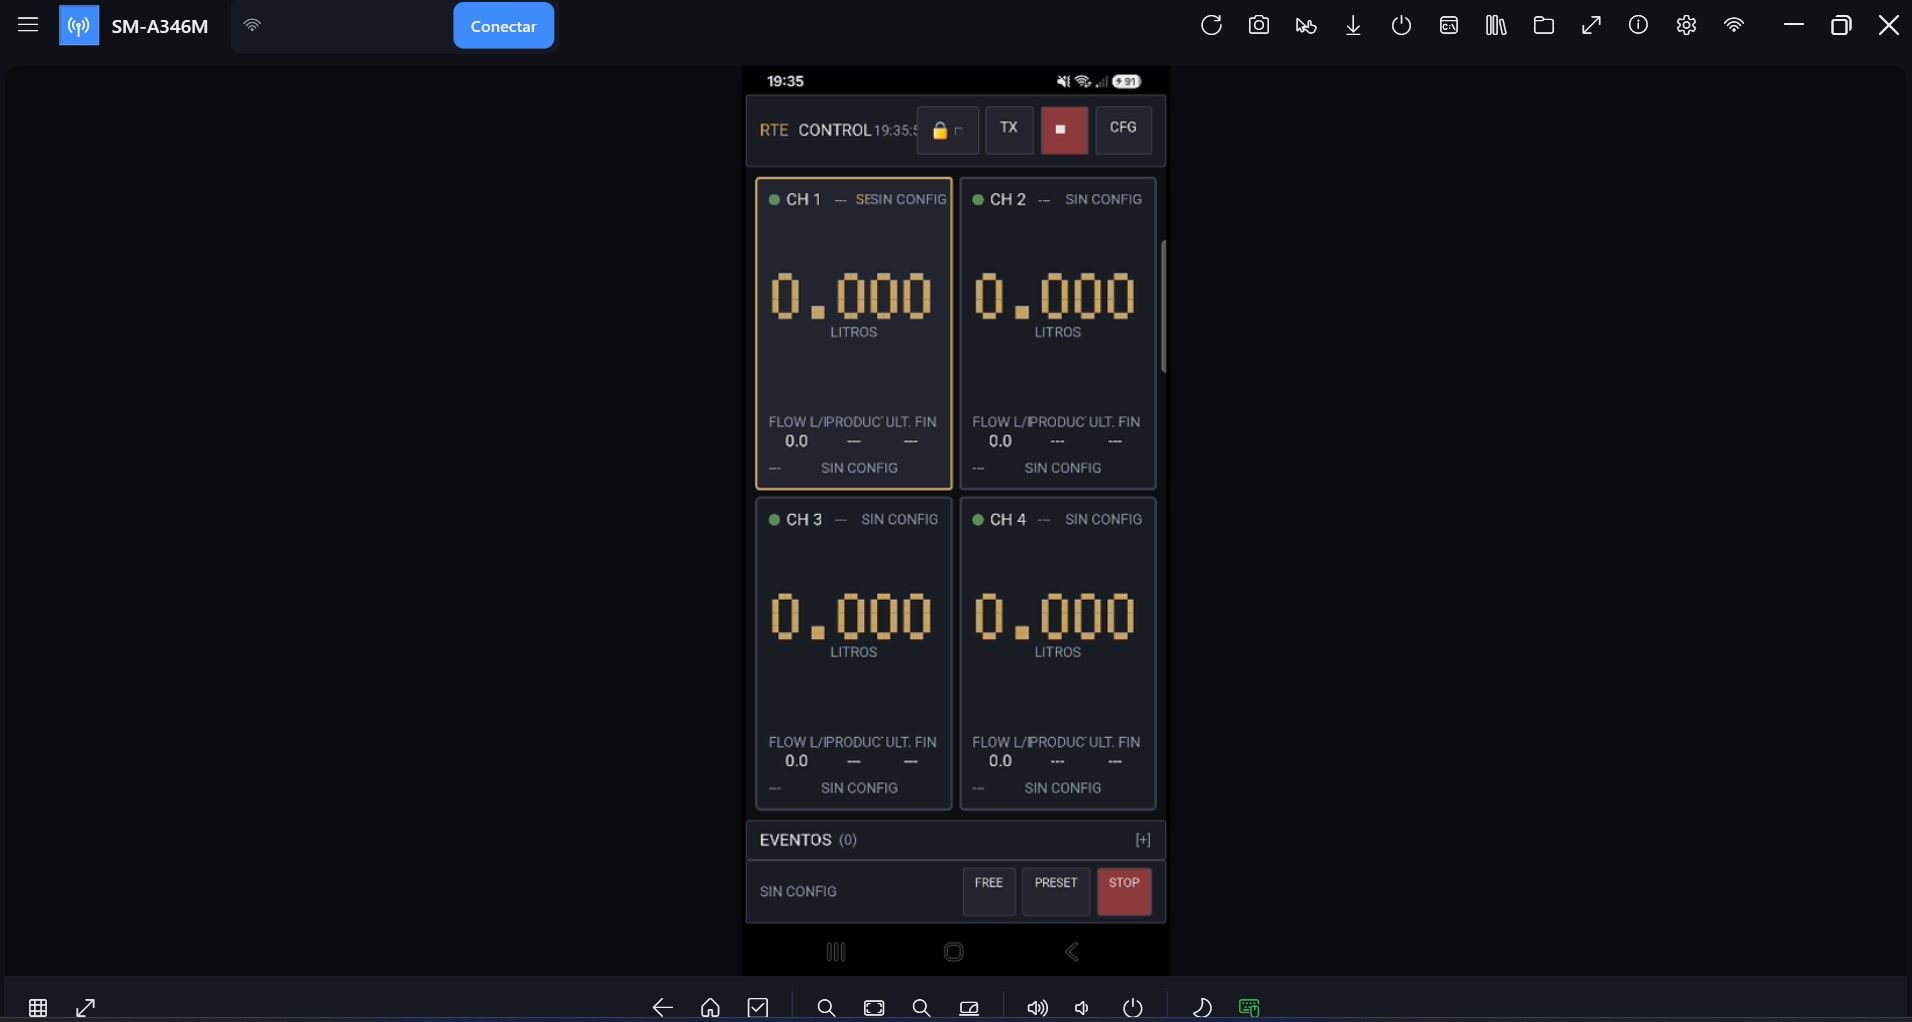
Task: Toggle the padlock lock button in RTE Control
Action: coord(947,130)
